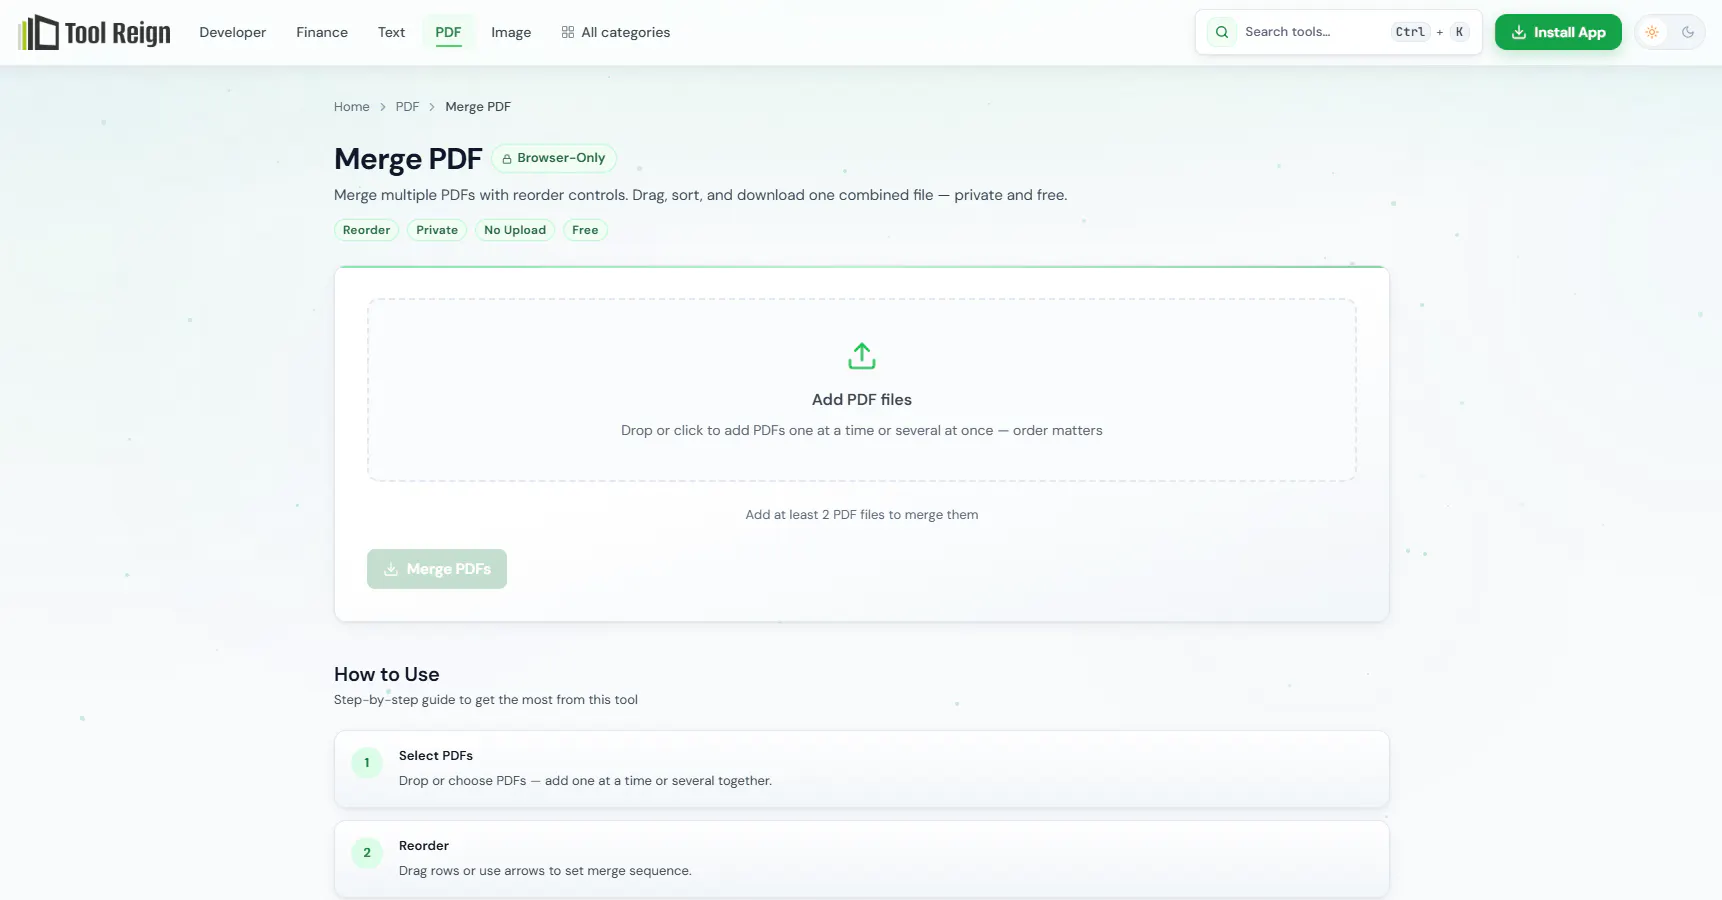This screenshot has height=900, width=1722.
Task: Click the download icon on Install App
Action: pyautogui.click(x=1519, y=32)
